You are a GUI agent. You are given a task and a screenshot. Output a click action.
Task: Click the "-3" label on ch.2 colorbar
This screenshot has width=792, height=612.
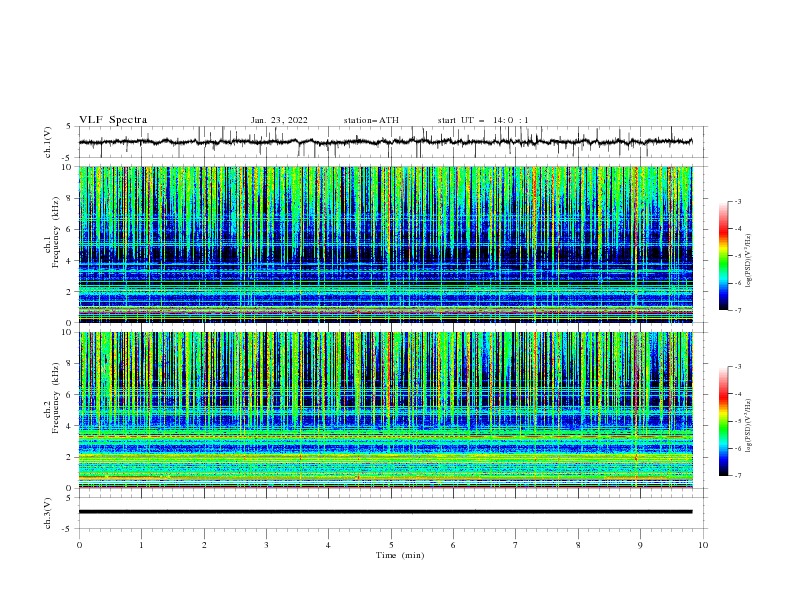737,367
